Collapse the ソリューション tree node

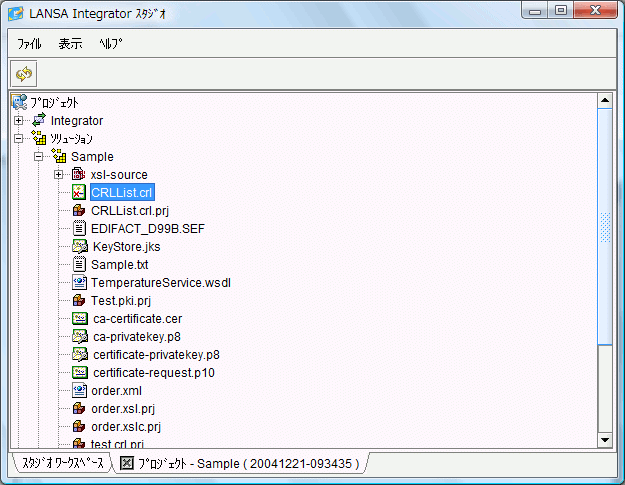[x=19, y=138]
